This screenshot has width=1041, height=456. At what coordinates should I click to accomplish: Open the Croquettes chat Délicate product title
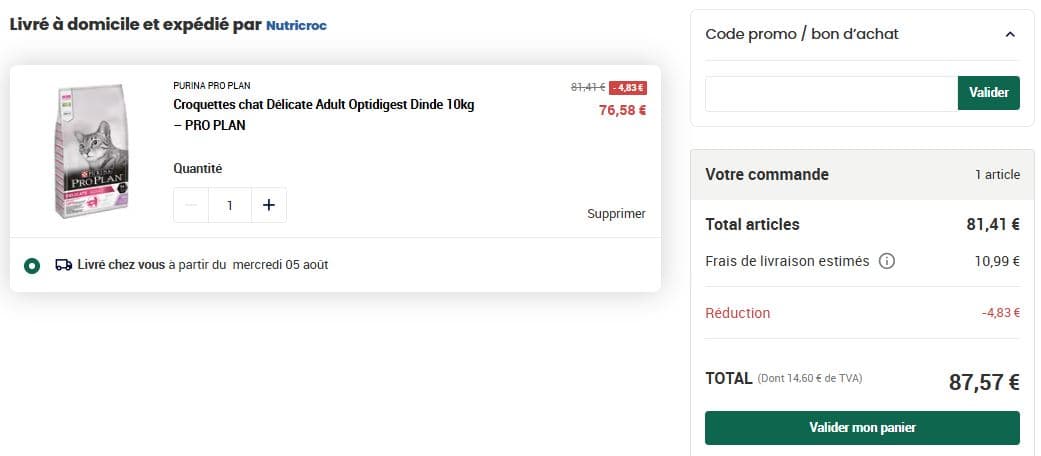coord(324,115)
